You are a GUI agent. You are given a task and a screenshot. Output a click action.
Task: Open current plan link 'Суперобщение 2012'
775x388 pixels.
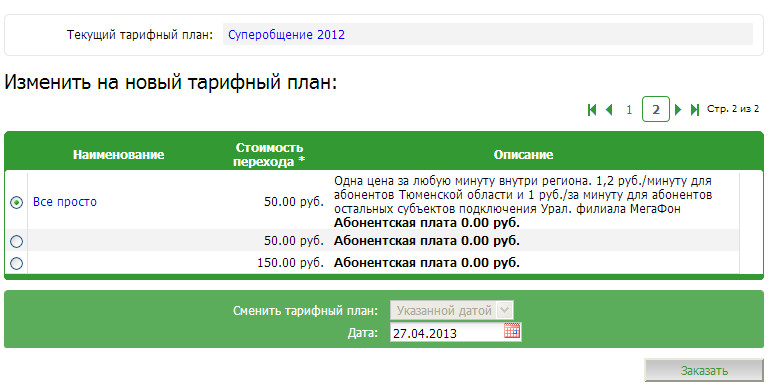[286, 35]
